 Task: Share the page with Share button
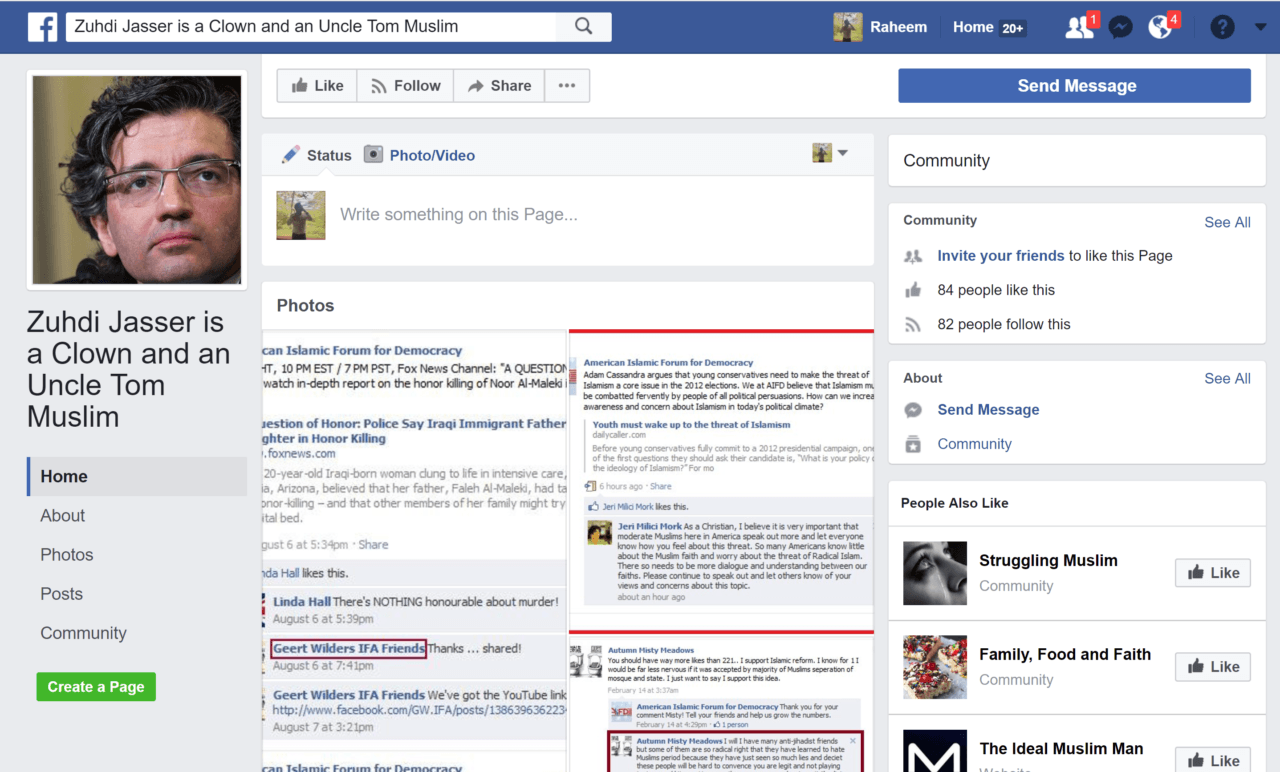click(x=499, y=86)
